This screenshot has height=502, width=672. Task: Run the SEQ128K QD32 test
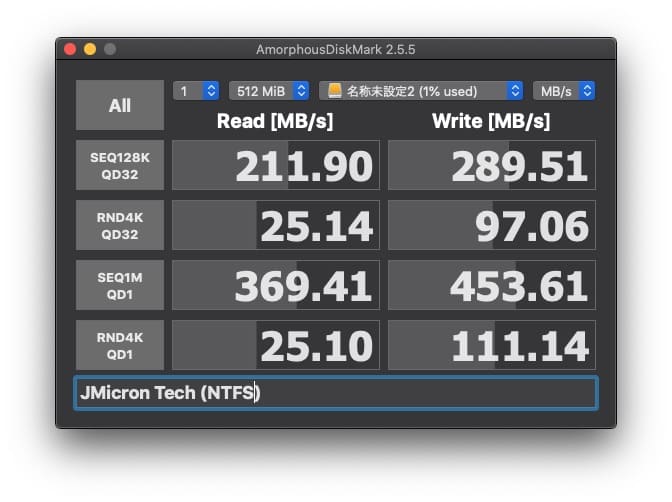(119, 165)
